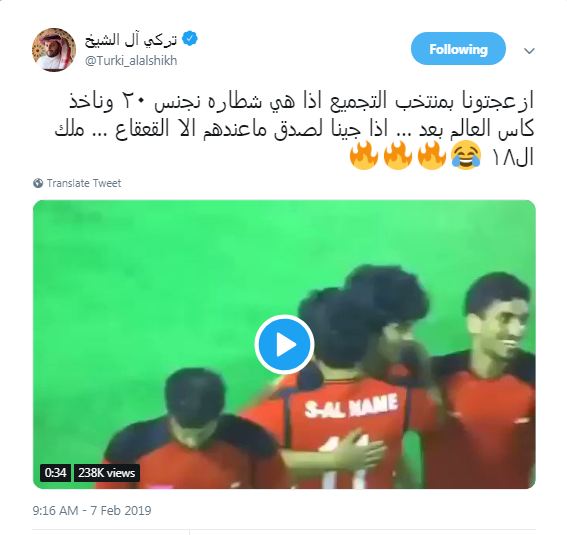Image resolution: width=567 pixels, height=535 pixels.
Task: Click the Arabic tweet text body
Action: [294, 129]
